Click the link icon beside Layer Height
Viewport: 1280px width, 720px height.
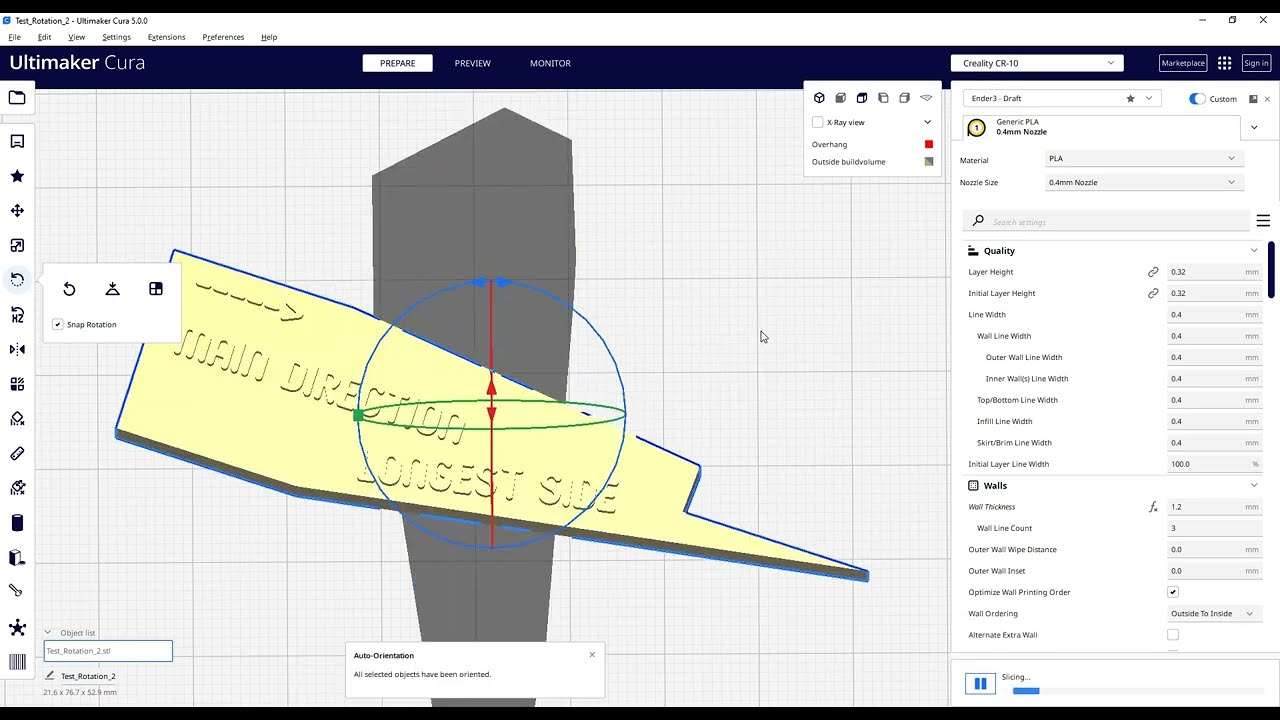[1153, 272]
